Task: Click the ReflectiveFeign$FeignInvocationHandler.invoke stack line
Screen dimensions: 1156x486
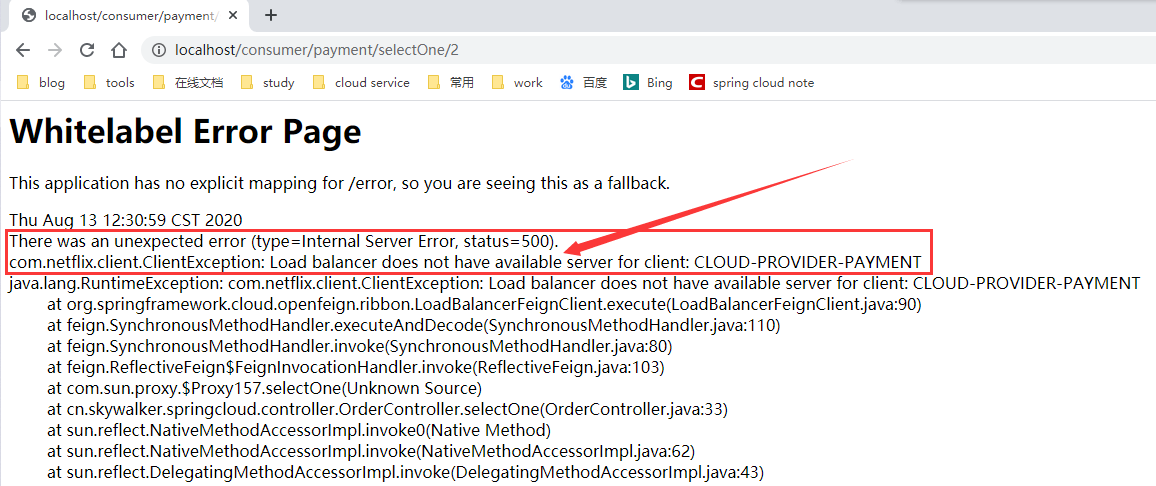Action: (x=356, y=367)
